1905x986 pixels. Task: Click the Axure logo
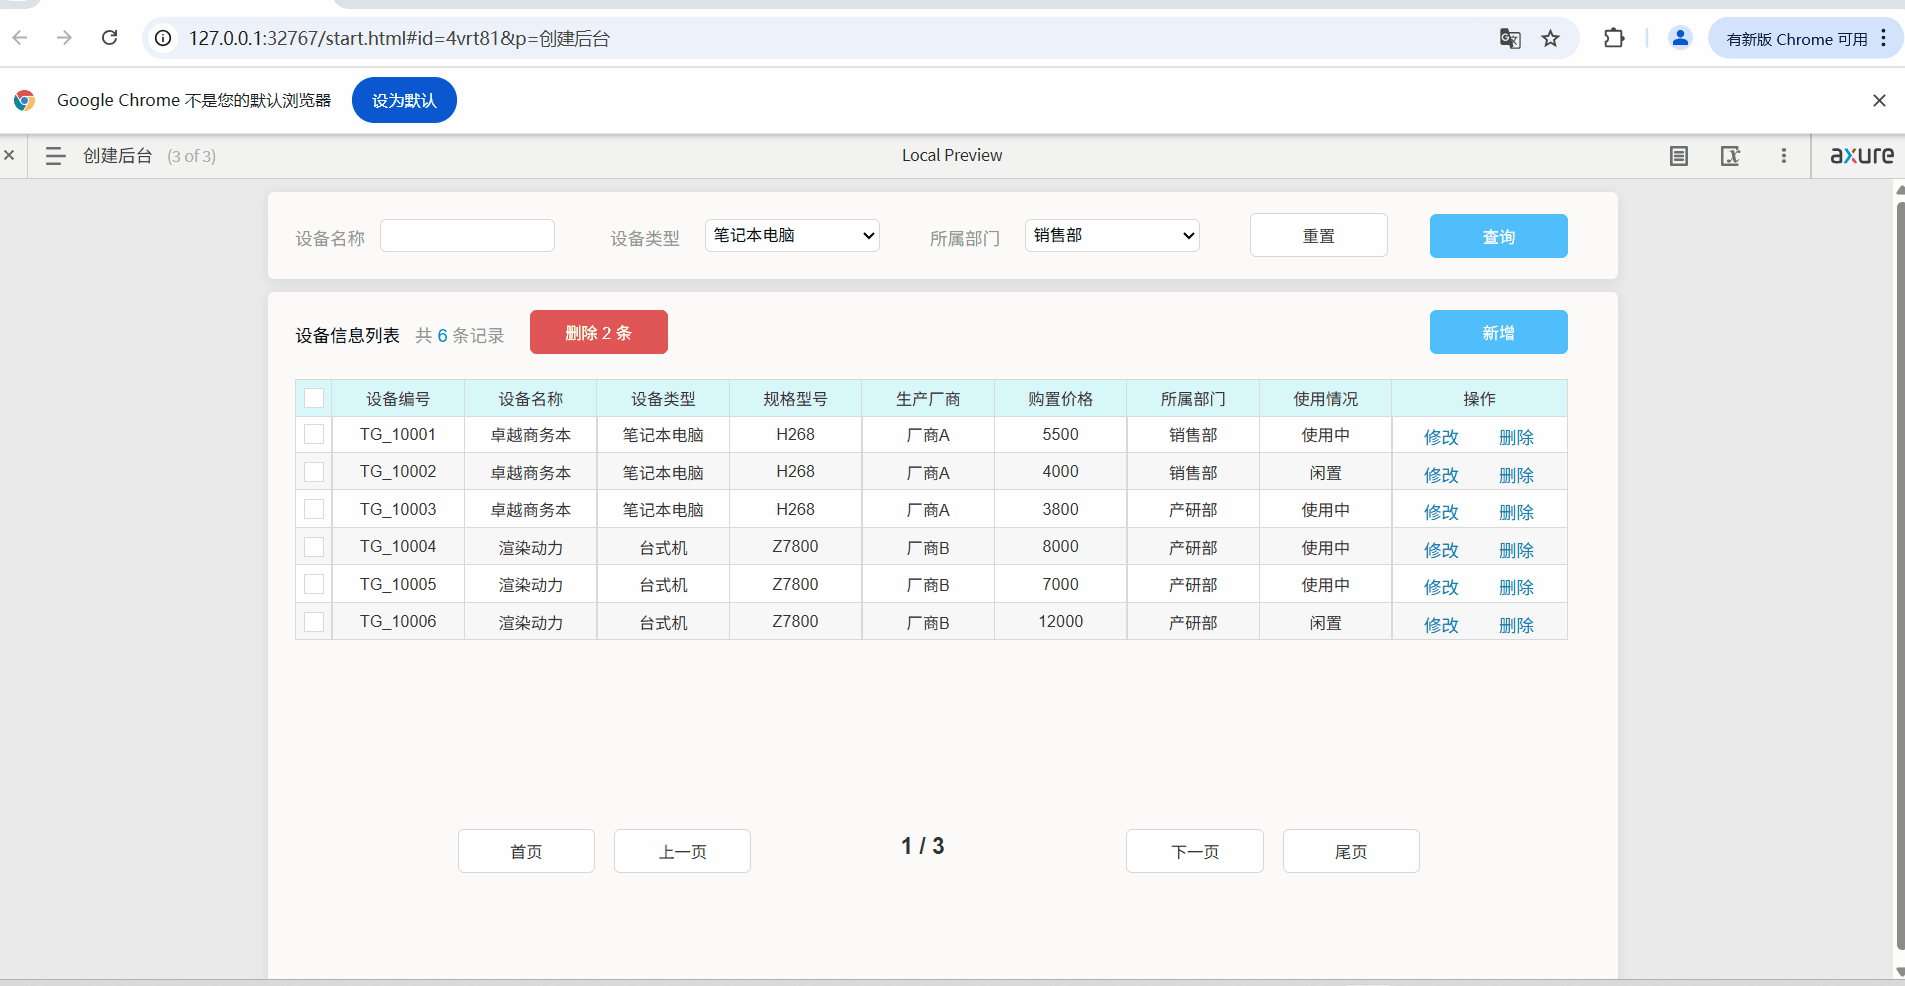pos(1860,156)
